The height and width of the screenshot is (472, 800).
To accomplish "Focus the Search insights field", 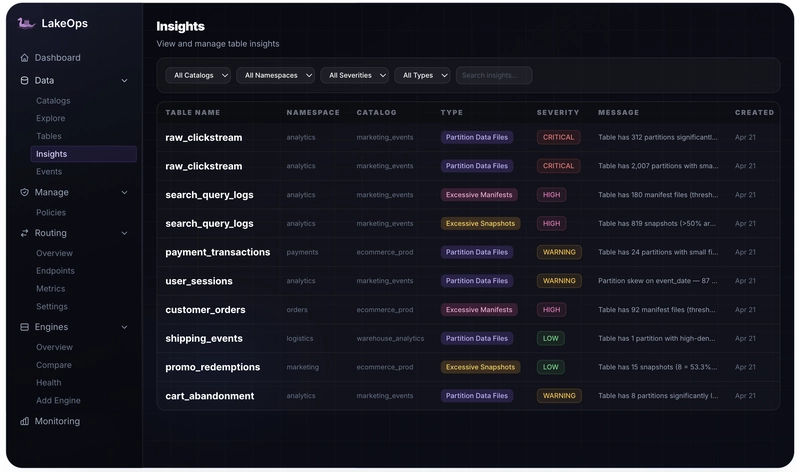I will click(494, 75).
